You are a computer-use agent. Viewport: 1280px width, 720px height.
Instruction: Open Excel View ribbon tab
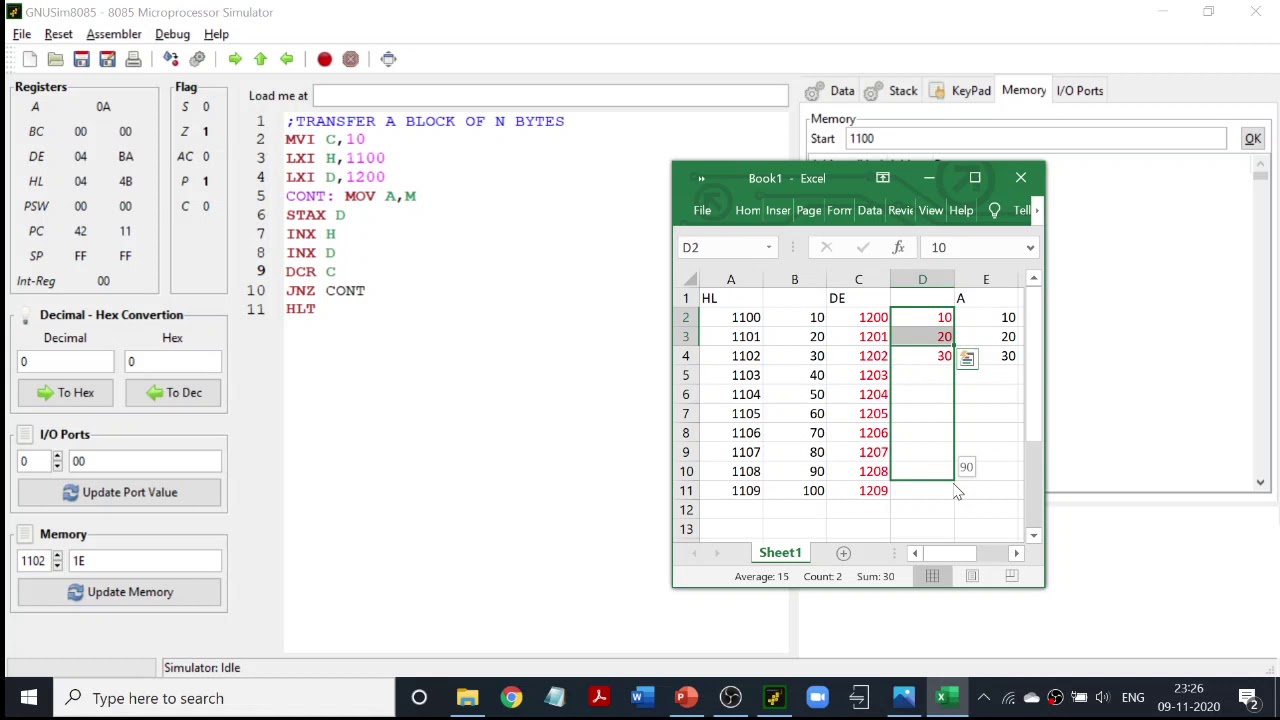[x=930, y=211]
